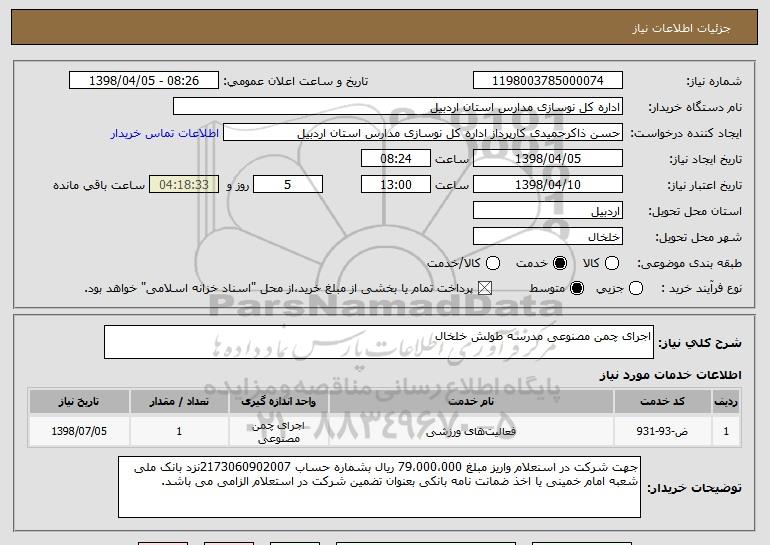Click service name cell فعالیت‌های ورزشی

point(471,432)
